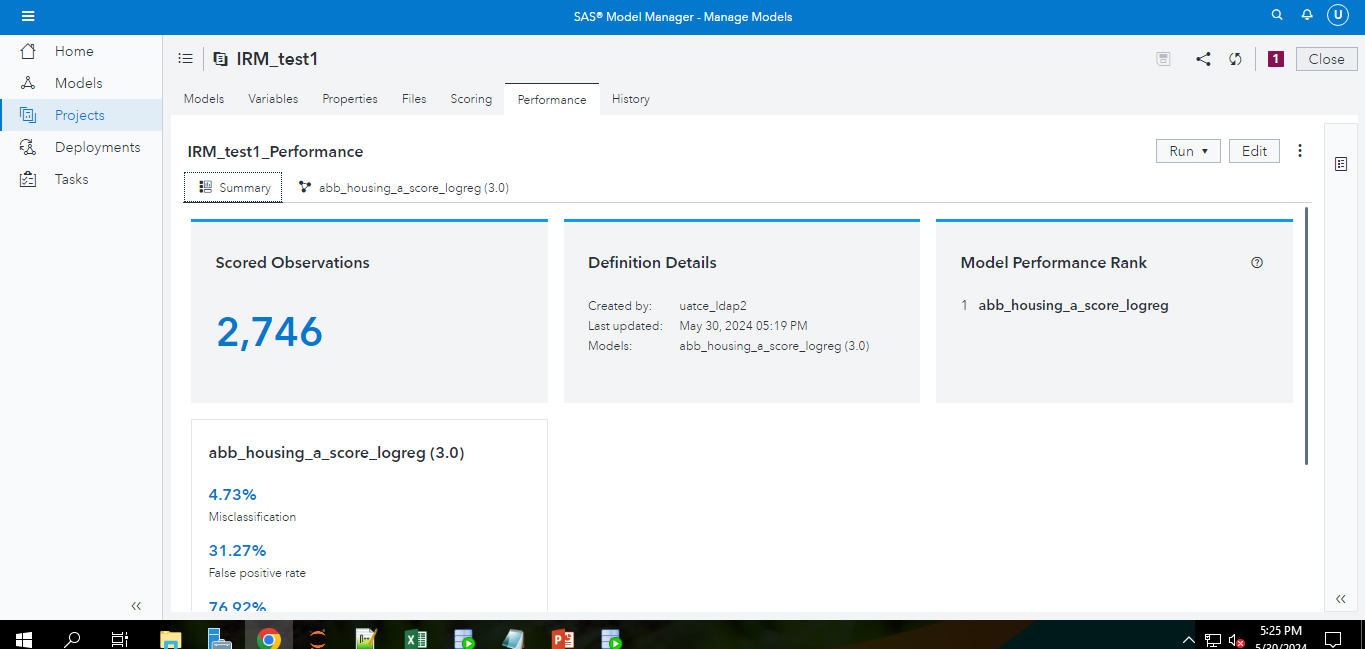
Task: Open the properties panel icon on right edge
Action: point(1341,163)
